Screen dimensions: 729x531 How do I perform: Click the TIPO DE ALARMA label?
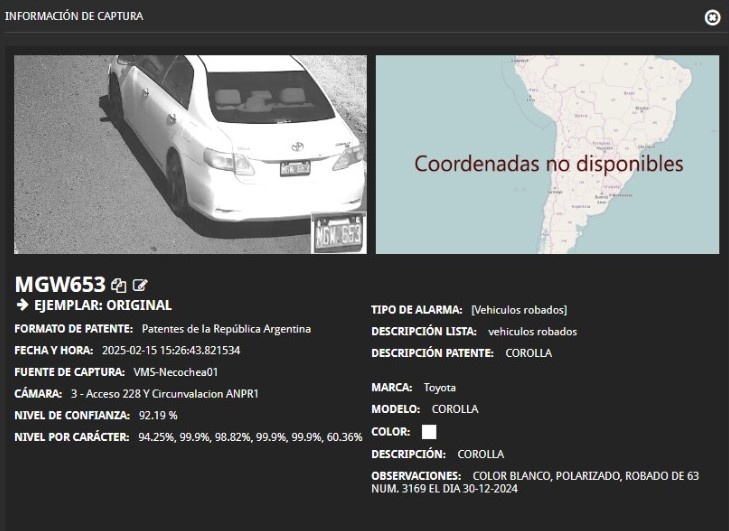pyautogui.click(x=417, y=310)
